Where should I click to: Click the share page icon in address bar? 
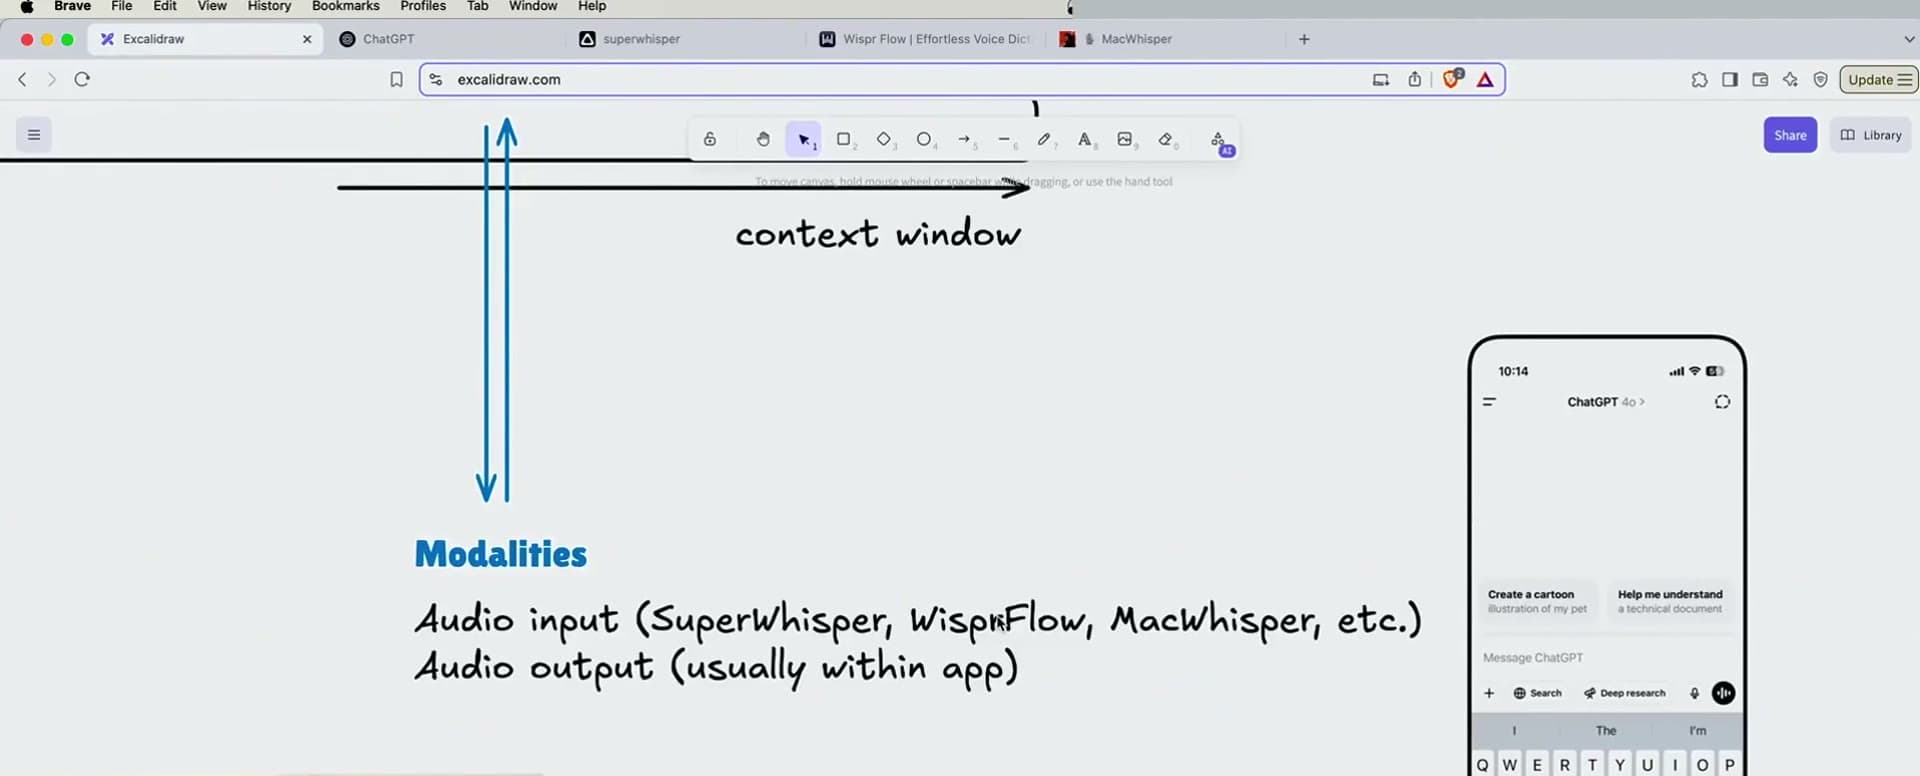coord(1414,79)
